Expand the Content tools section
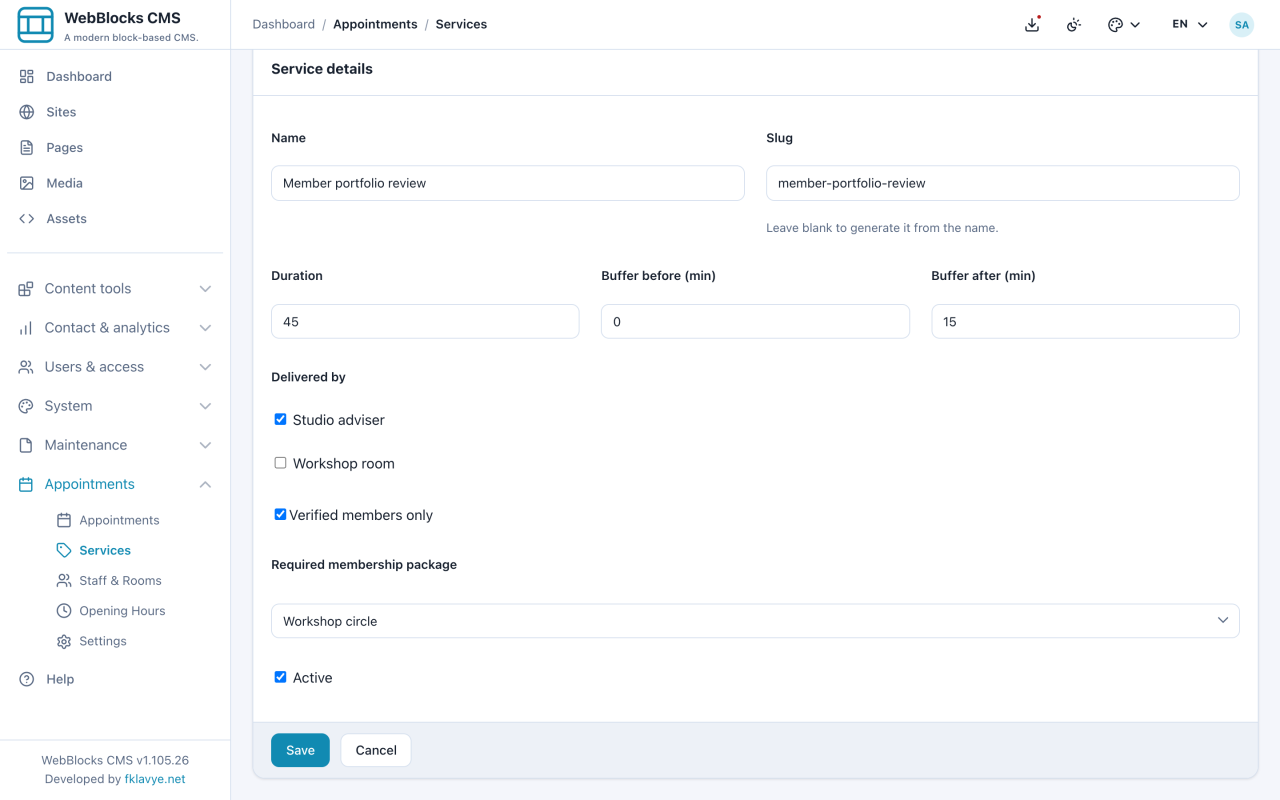 (x=115, y=289)
